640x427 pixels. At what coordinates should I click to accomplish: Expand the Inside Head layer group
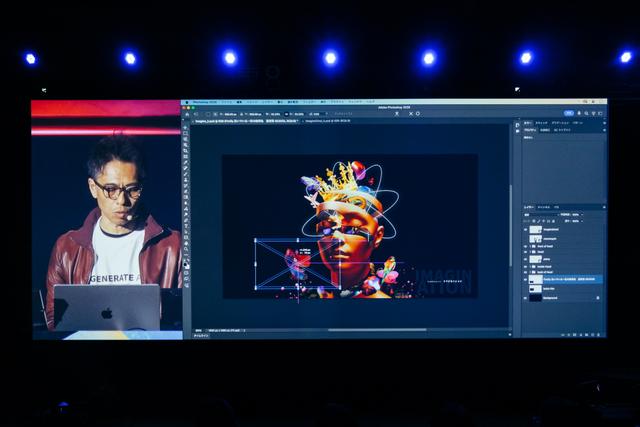[x=531, y=267]
